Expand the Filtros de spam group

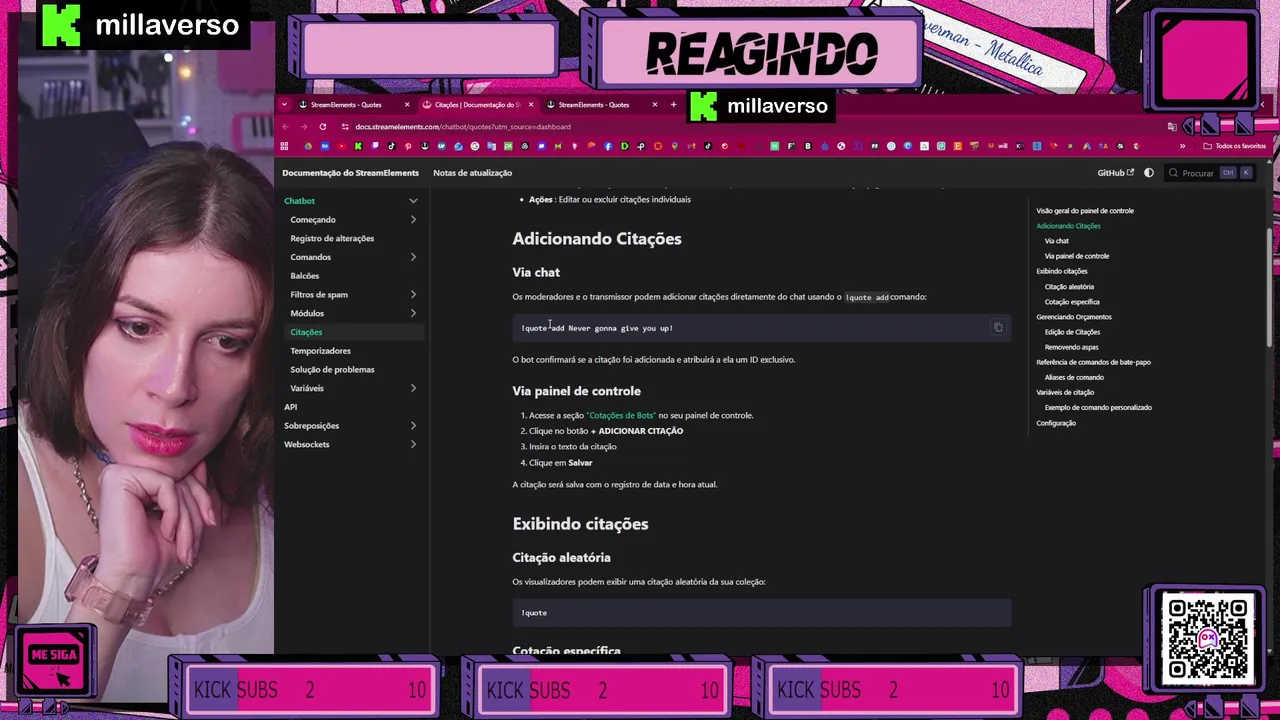[413, 295]
